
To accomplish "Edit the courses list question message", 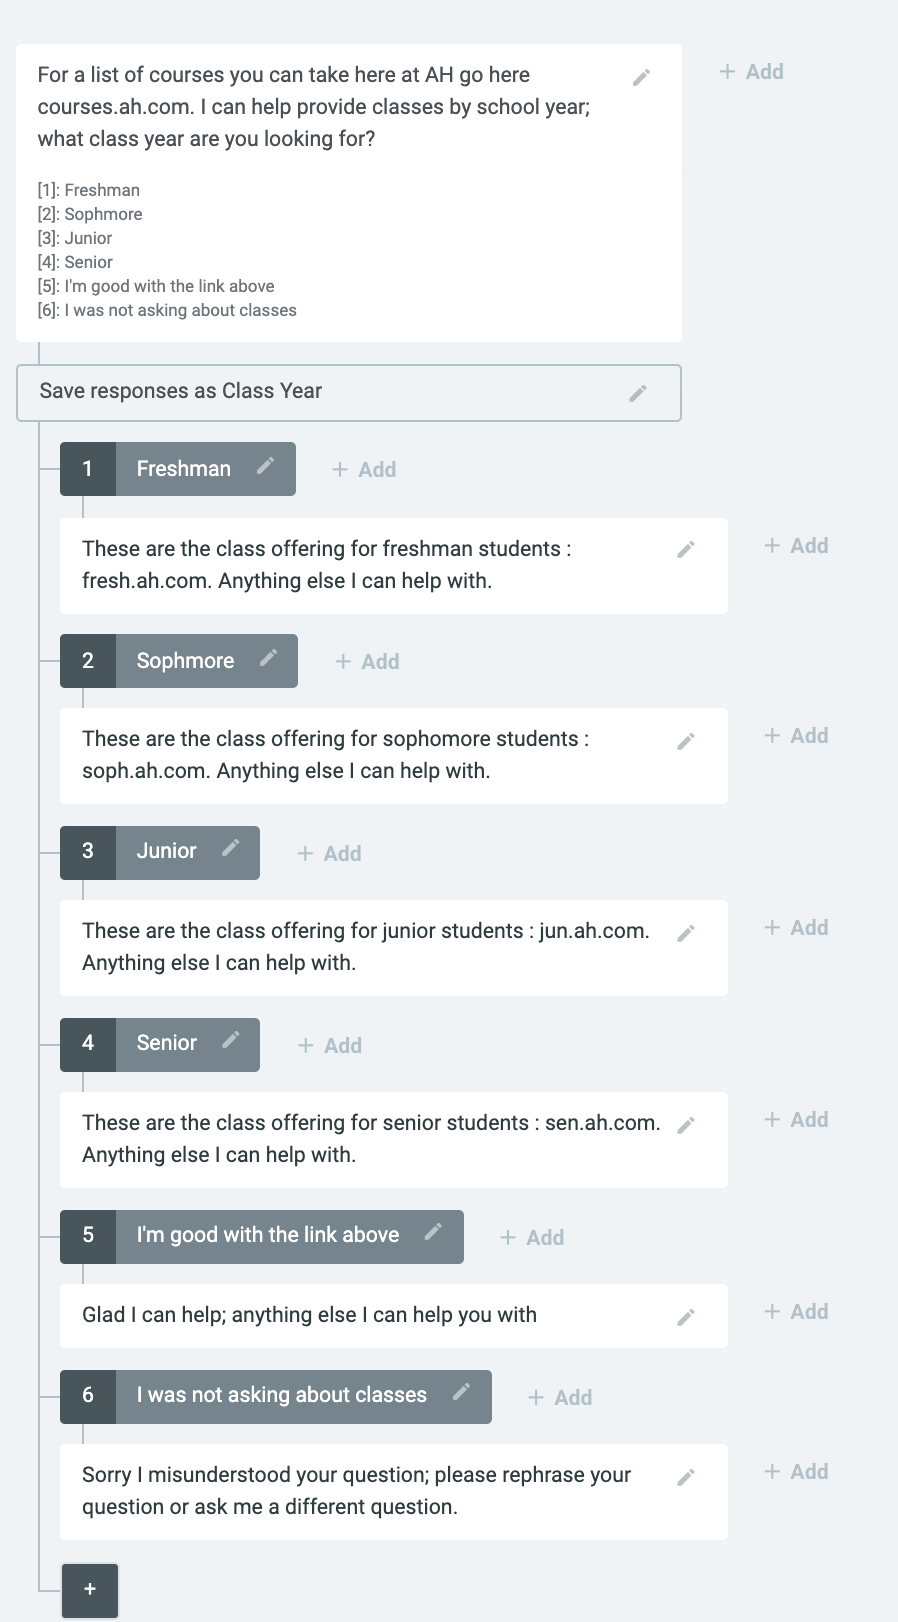I will click(642, 77).
